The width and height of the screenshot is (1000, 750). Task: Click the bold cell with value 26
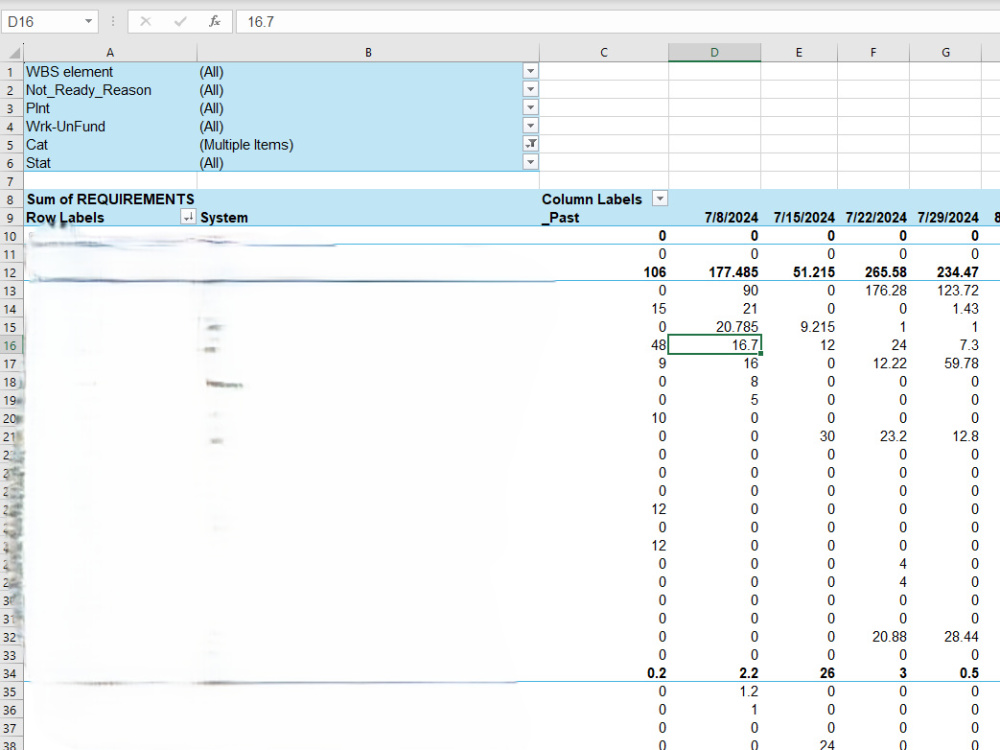[799, 673]
